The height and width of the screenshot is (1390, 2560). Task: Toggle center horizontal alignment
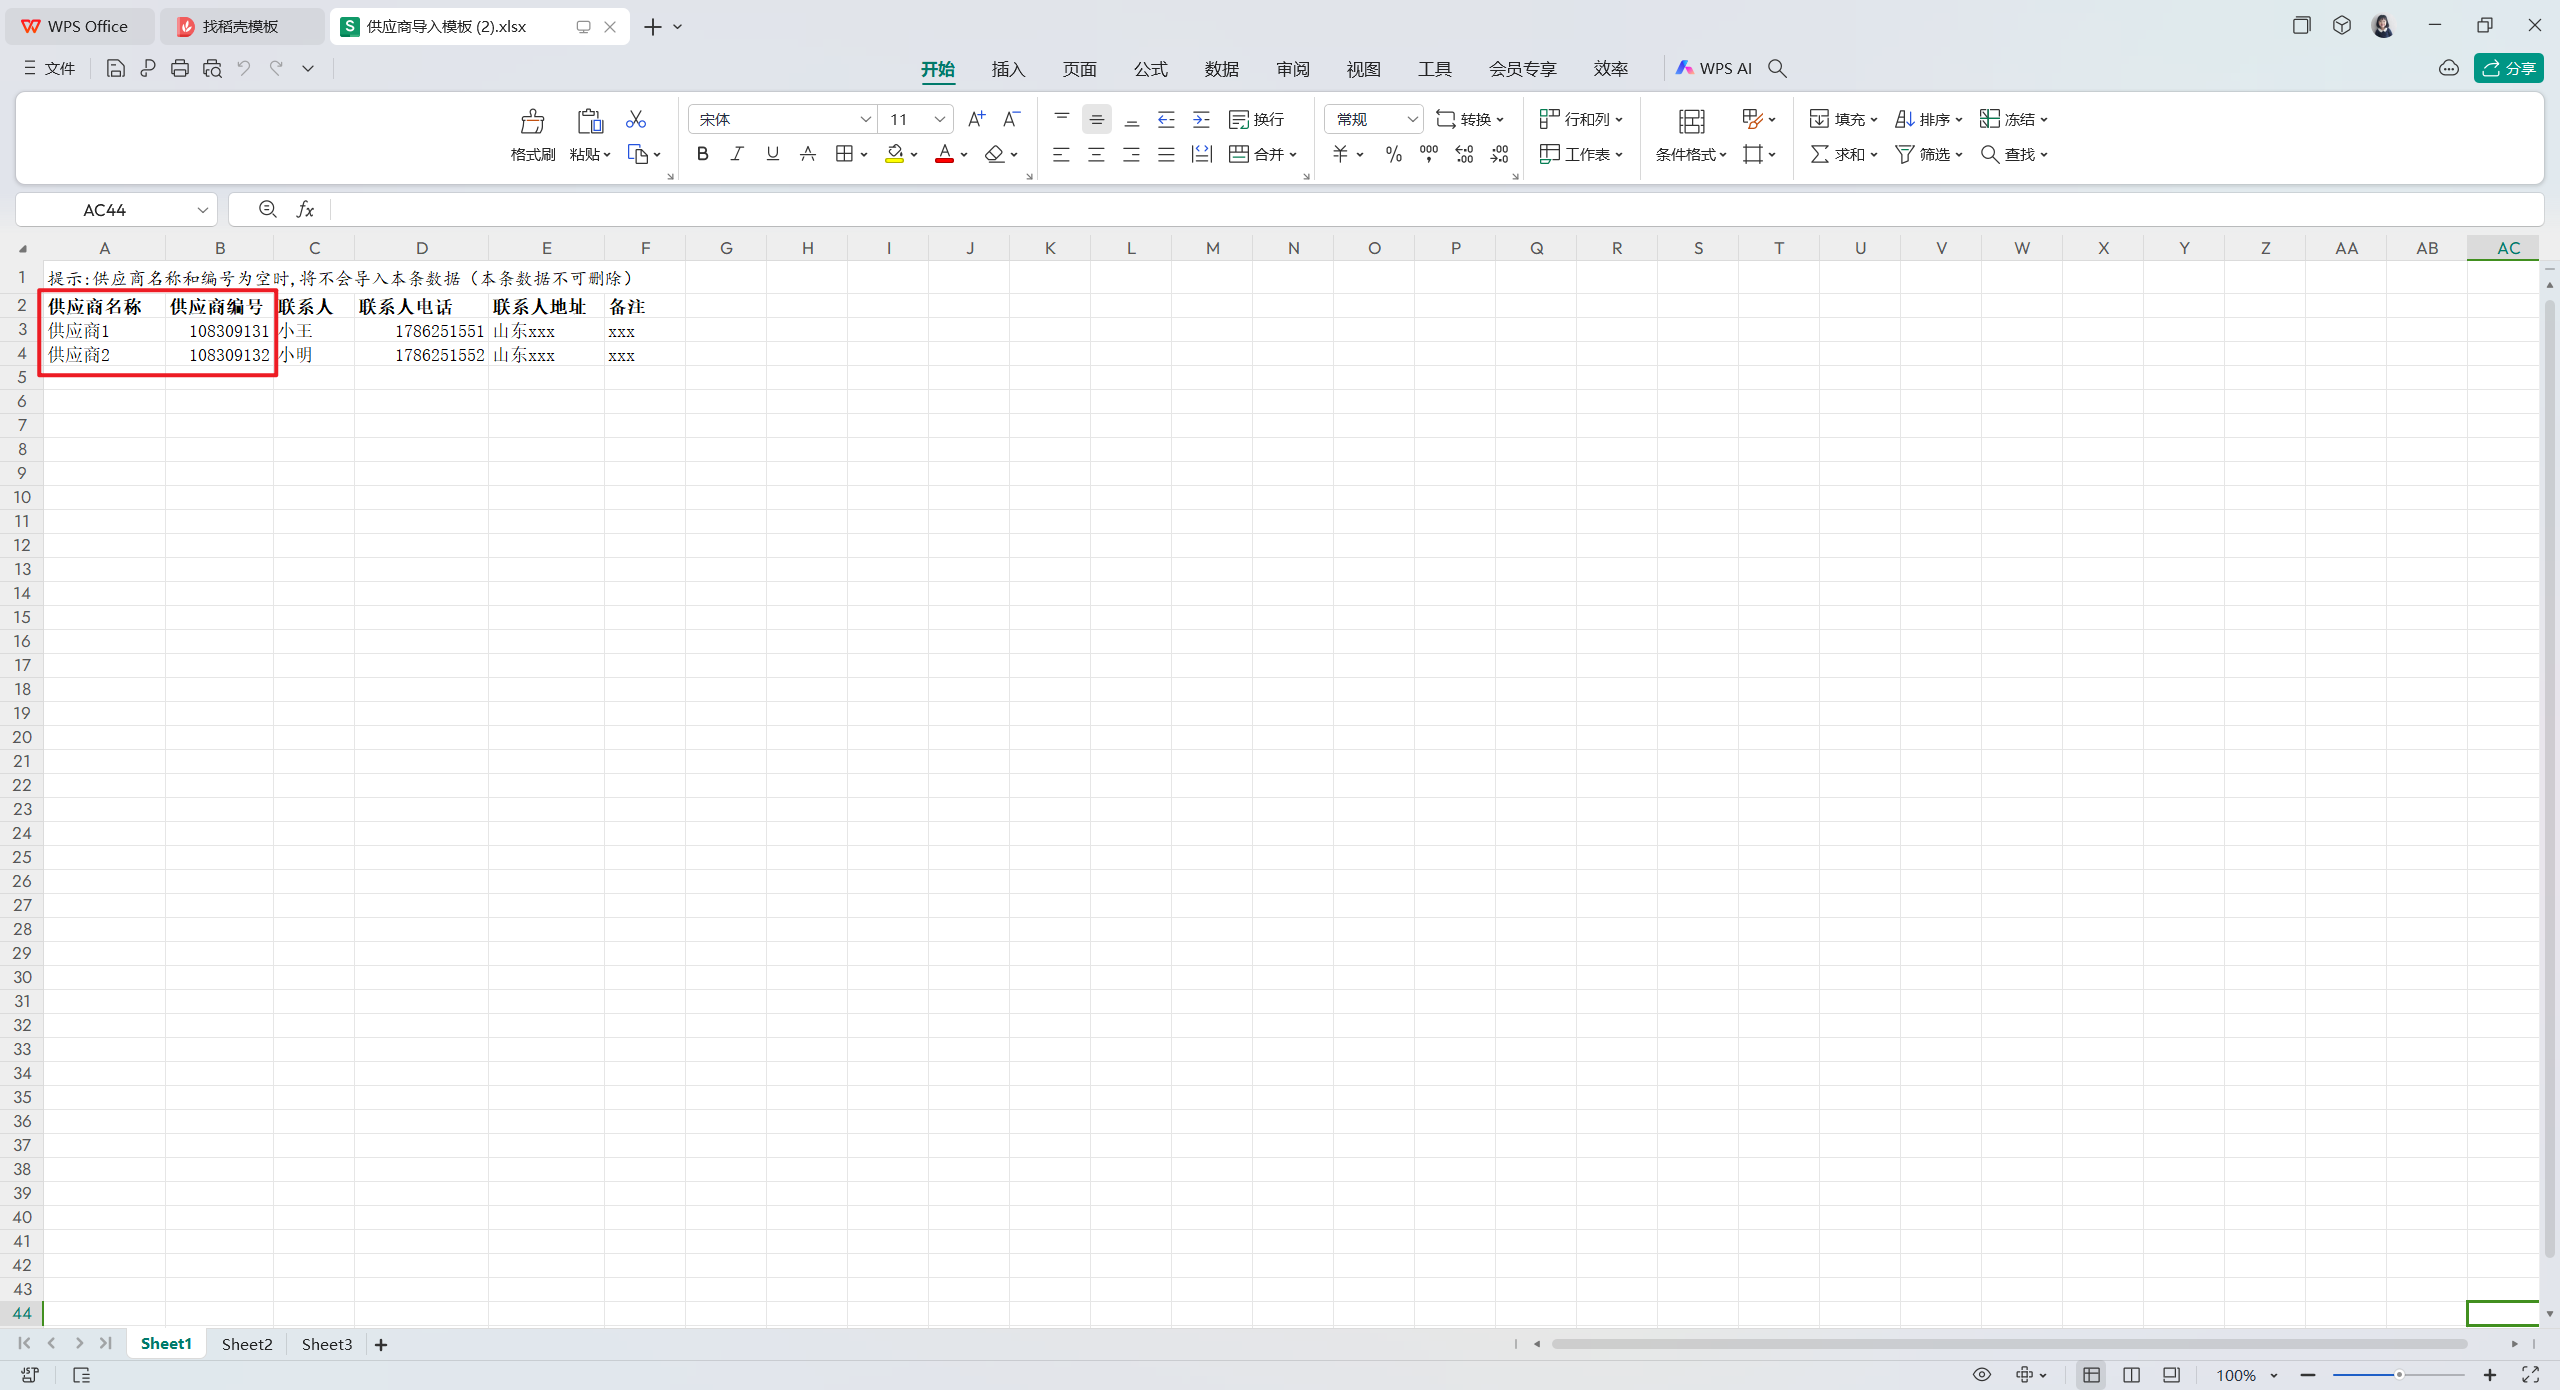(x=1096, y=154)
